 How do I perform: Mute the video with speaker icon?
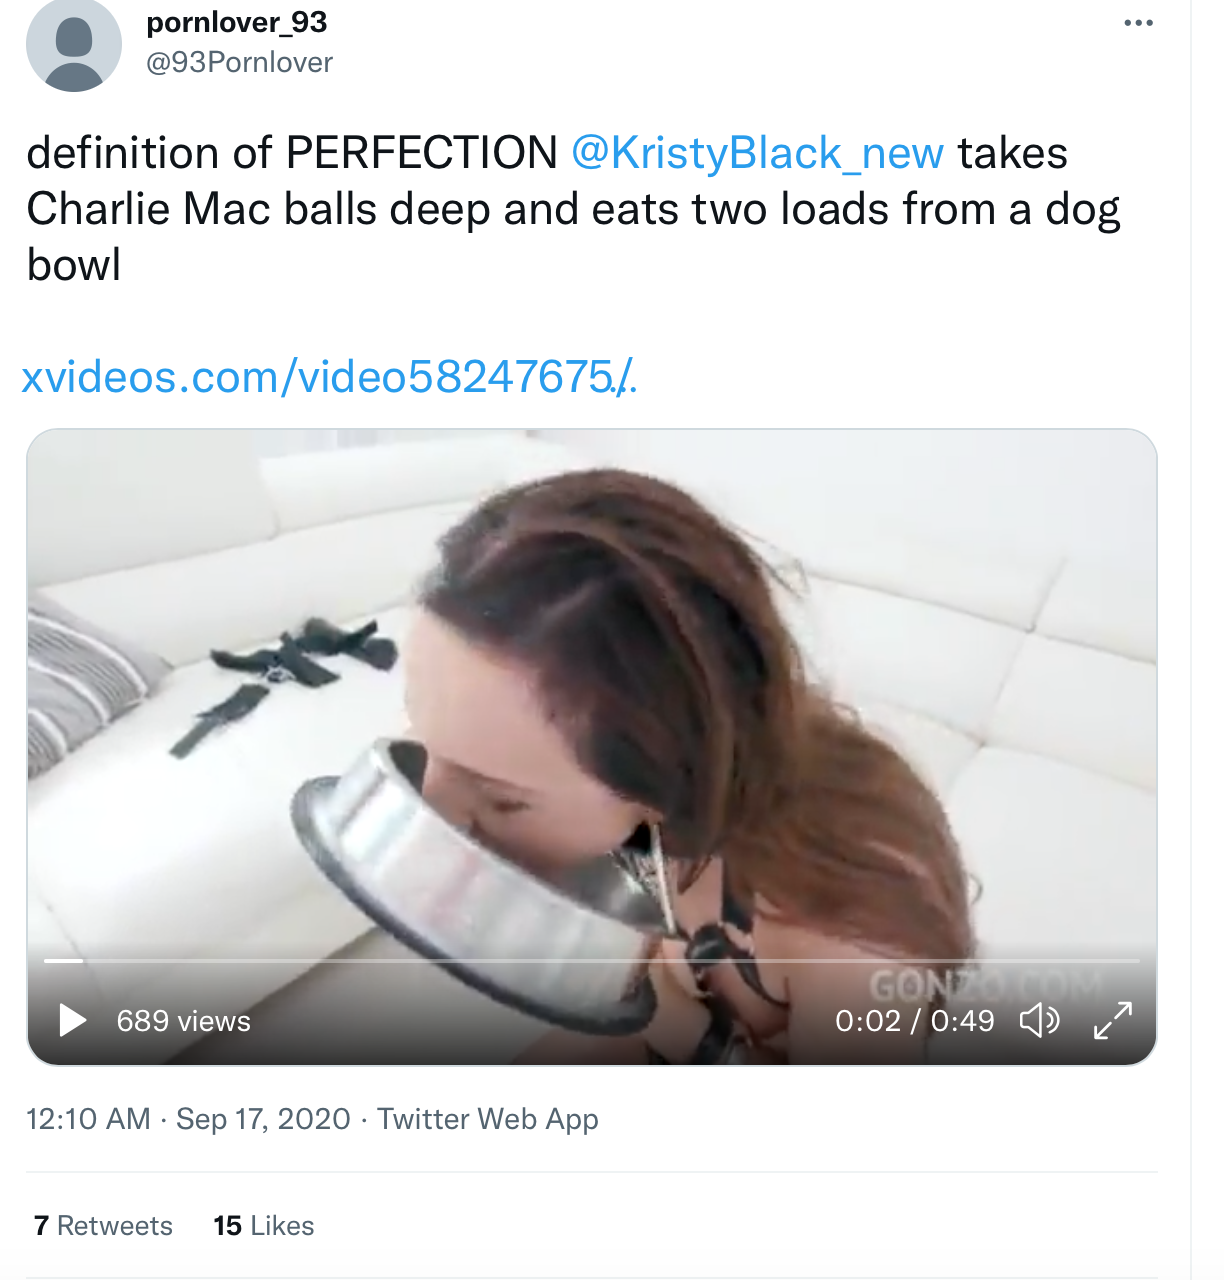pos(1039,1021)
